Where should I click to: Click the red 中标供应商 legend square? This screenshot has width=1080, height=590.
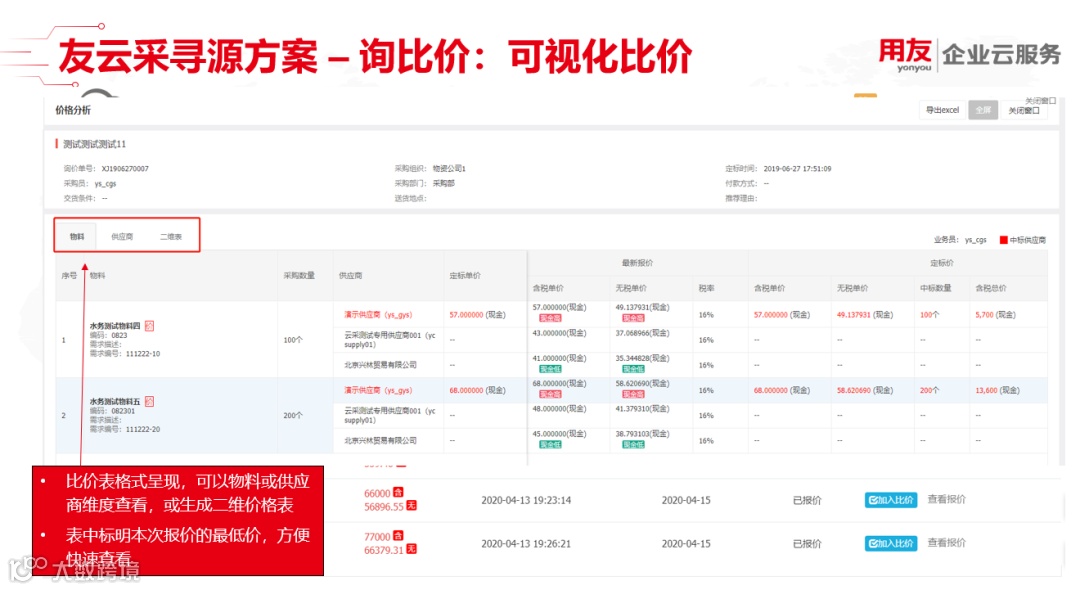1004,240
